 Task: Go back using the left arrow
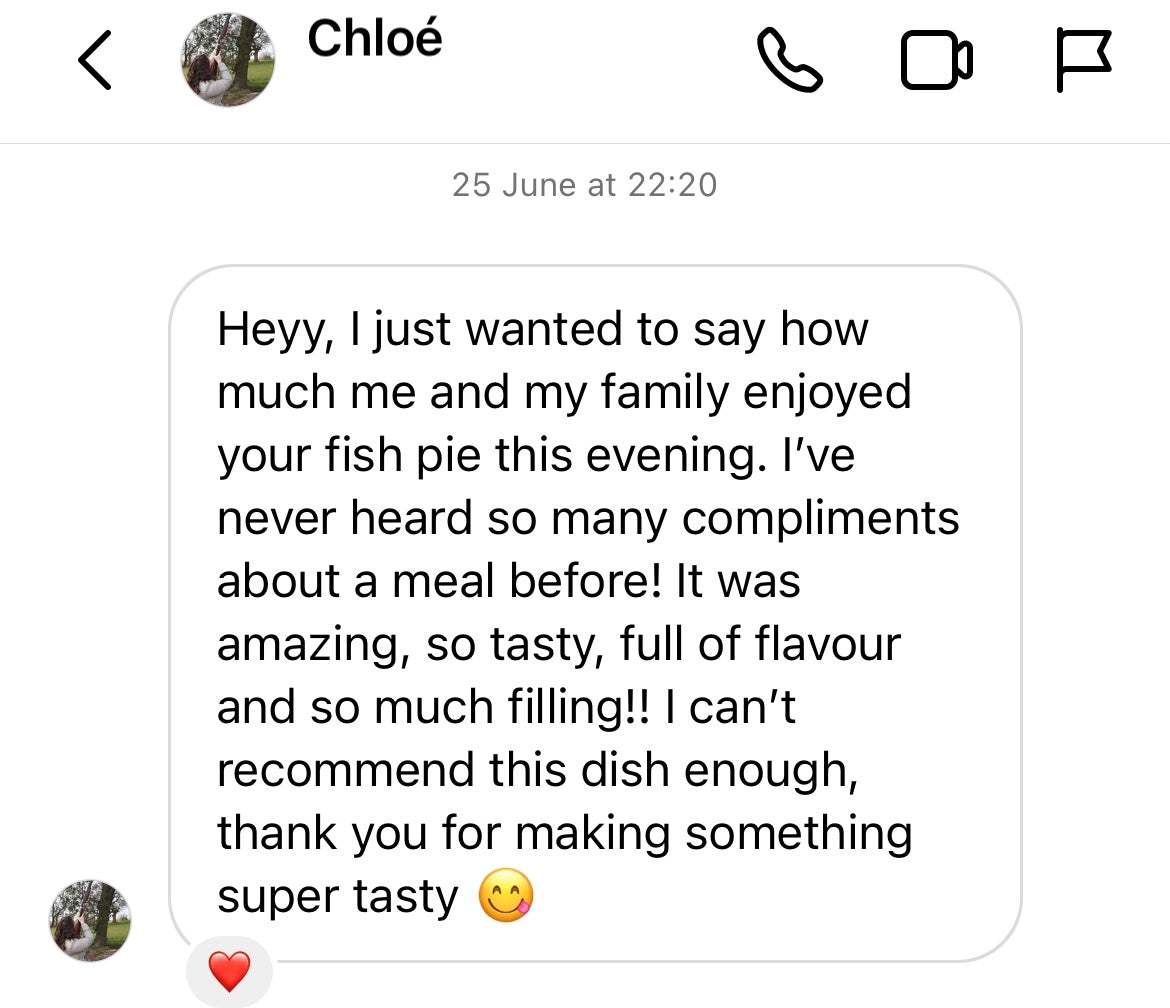(95, 61)
